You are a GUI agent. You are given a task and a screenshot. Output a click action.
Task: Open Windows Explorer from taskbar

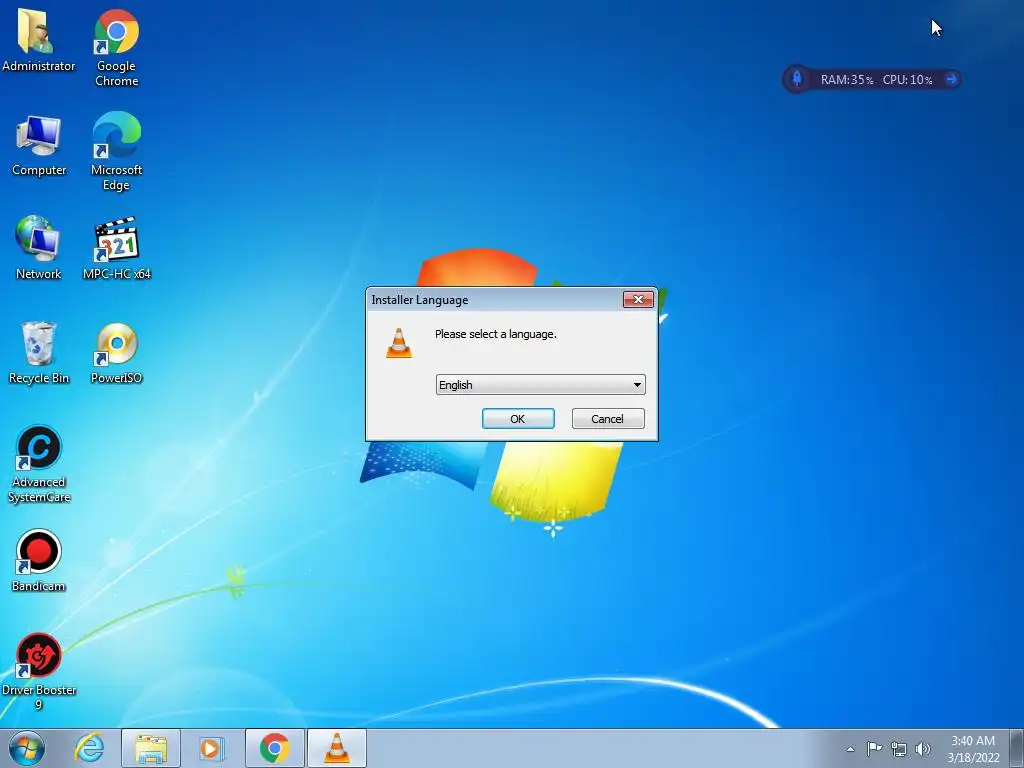151,748
